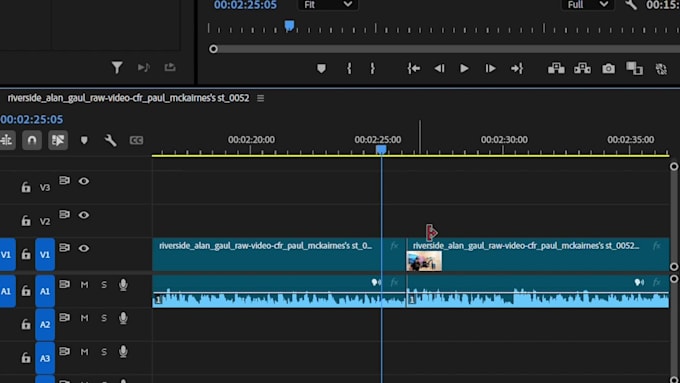The image size is (680, 383).
Task: Open timeline display settings wrench
Action: point(110,140)
